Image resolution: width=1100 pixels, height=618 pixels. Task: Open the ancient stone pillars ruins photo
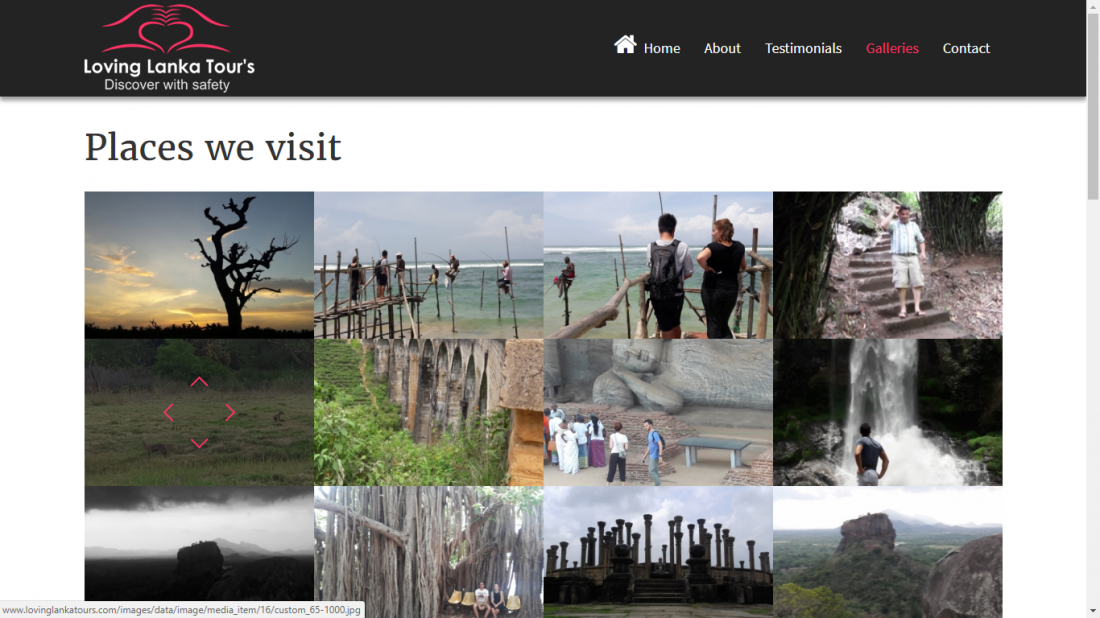(658, 552)
